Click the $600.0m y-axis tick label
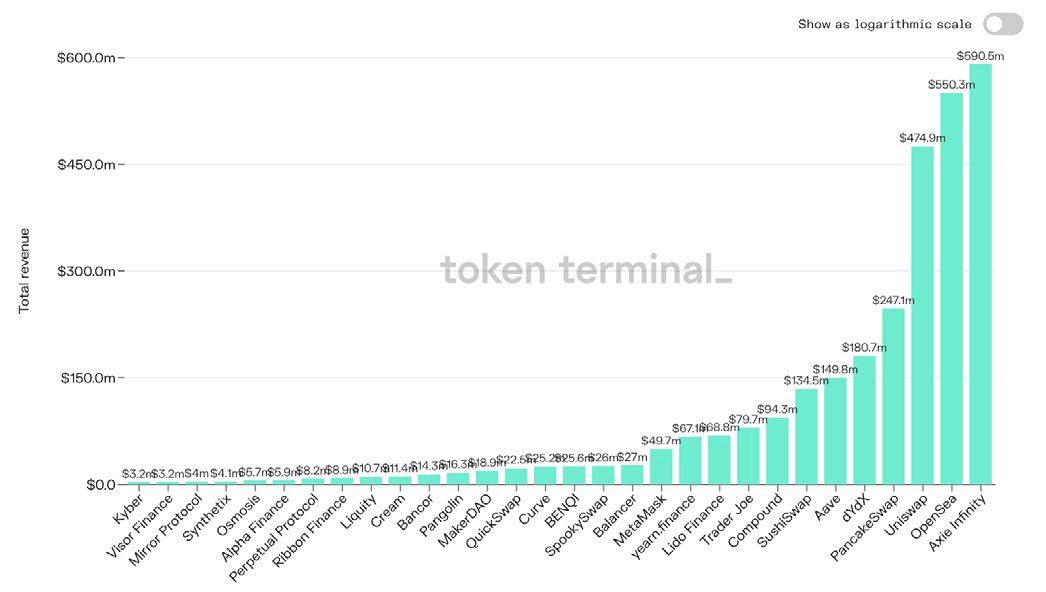 86,58
